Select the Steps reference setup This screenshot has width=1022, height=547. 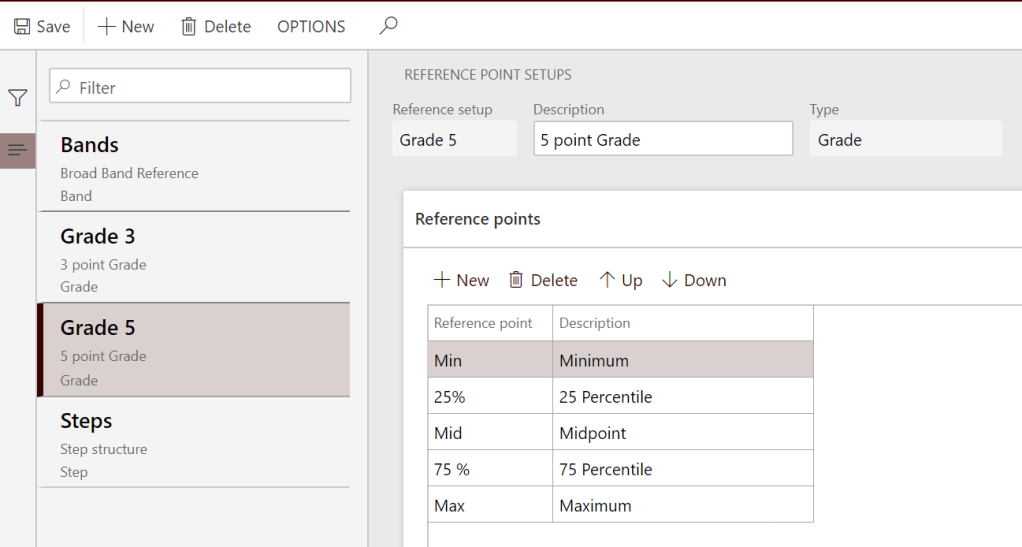click(193, 442)
